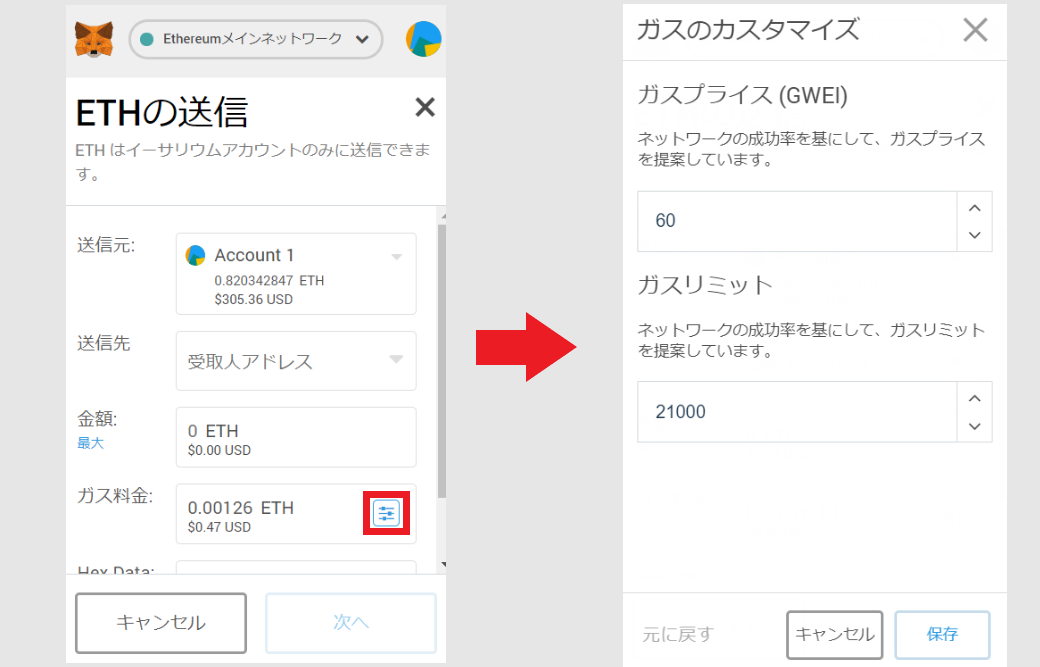Increase the gas limit with up arrow
This screenshot has width=1040, height=667.
974,398
